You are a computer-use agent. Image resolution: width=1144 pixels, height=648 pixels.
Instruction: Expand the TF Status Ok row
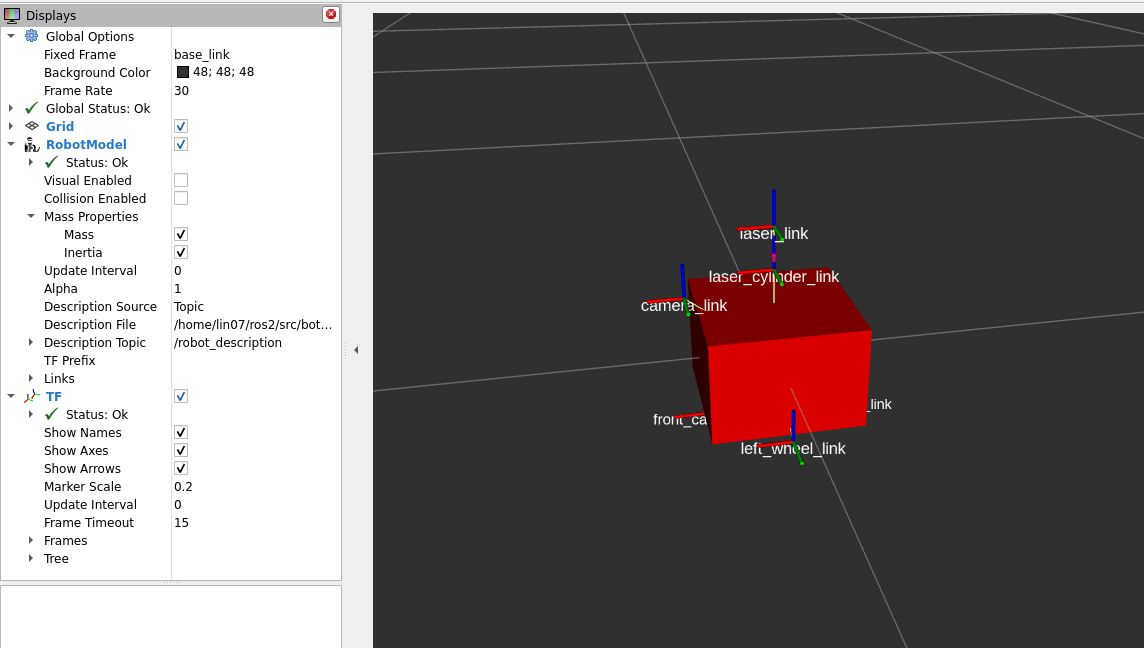(31, 414)
